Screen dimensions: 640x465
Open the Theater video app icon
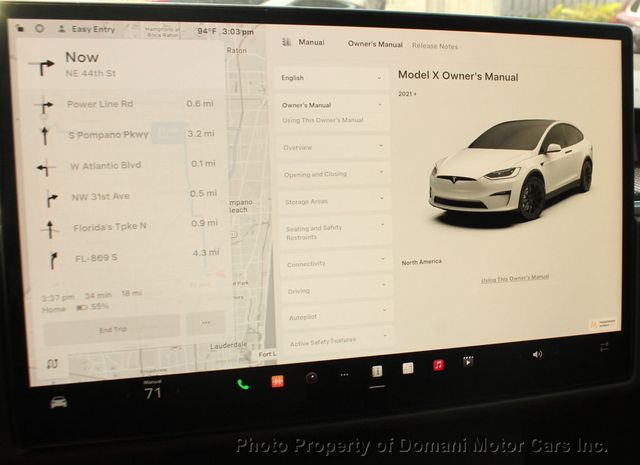tap(468, 361)
